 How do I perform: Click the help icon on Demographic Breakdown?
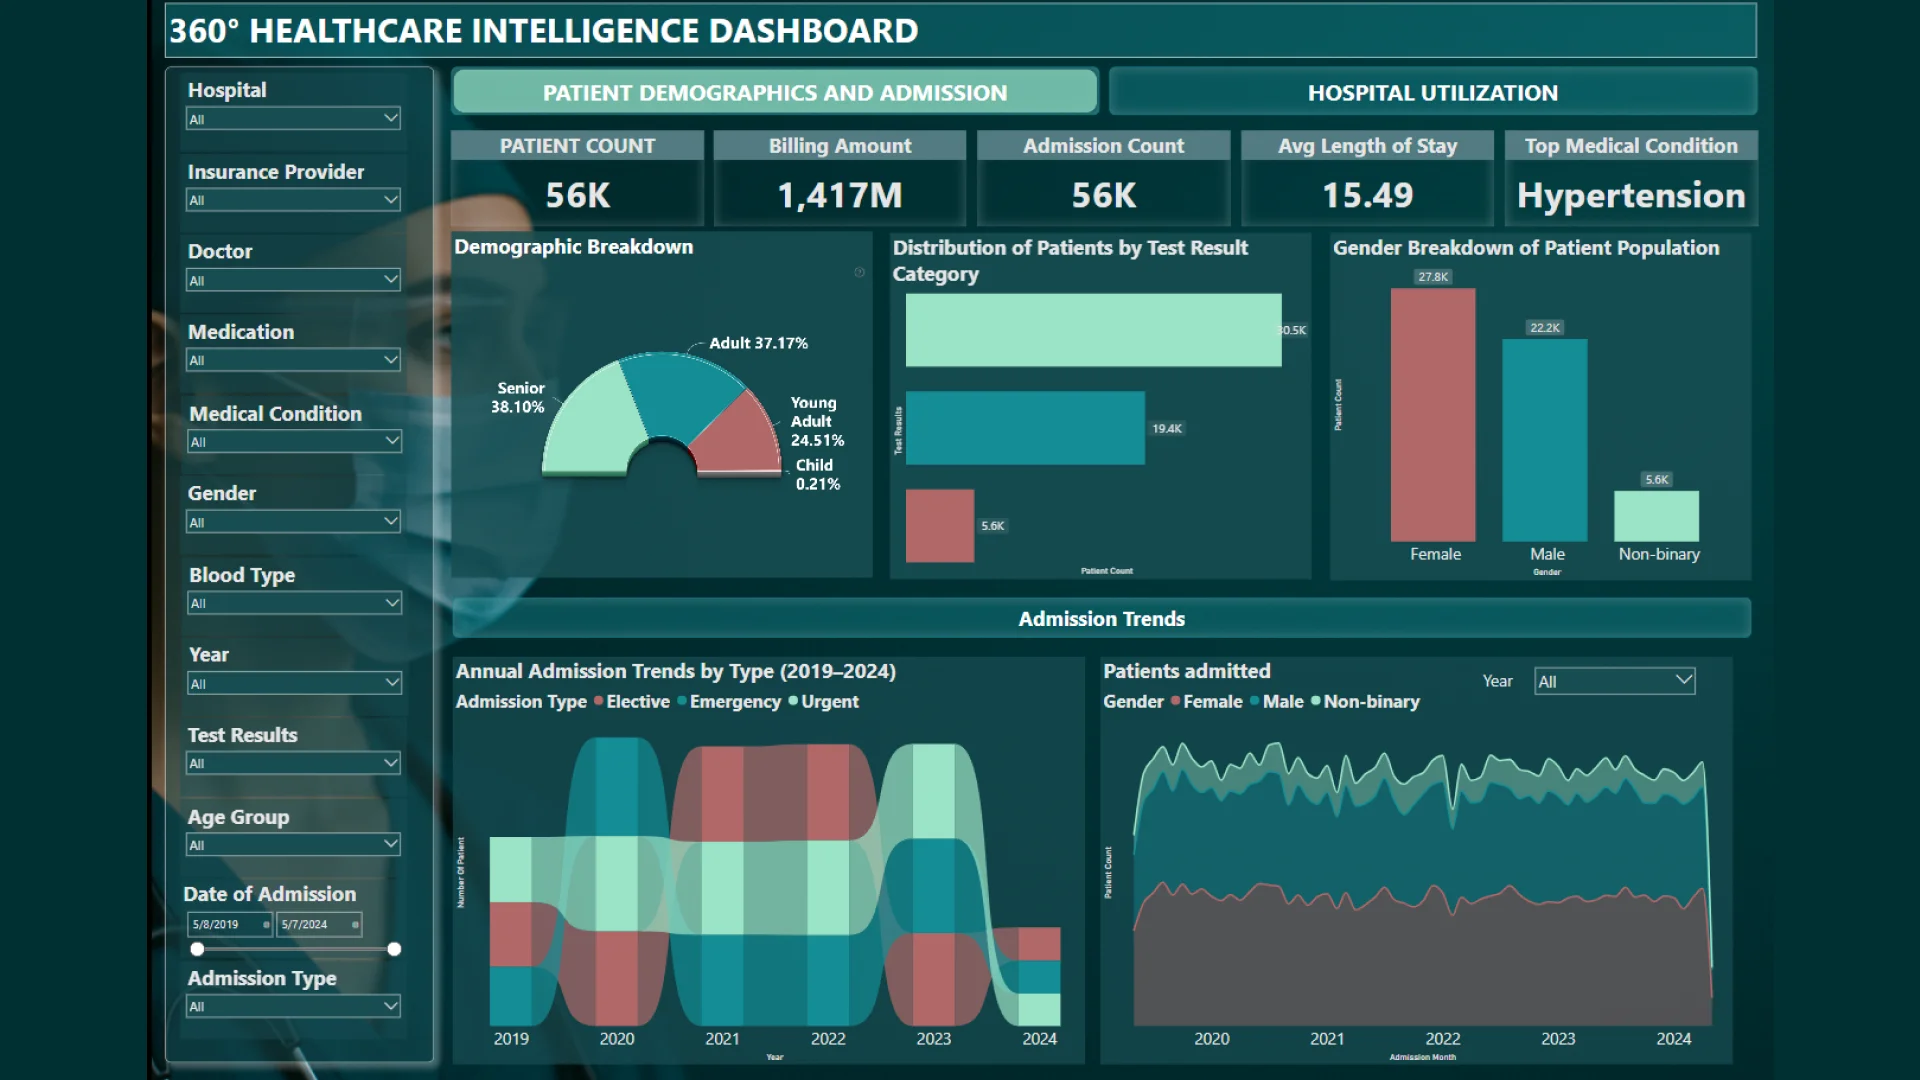coord(859,272)
